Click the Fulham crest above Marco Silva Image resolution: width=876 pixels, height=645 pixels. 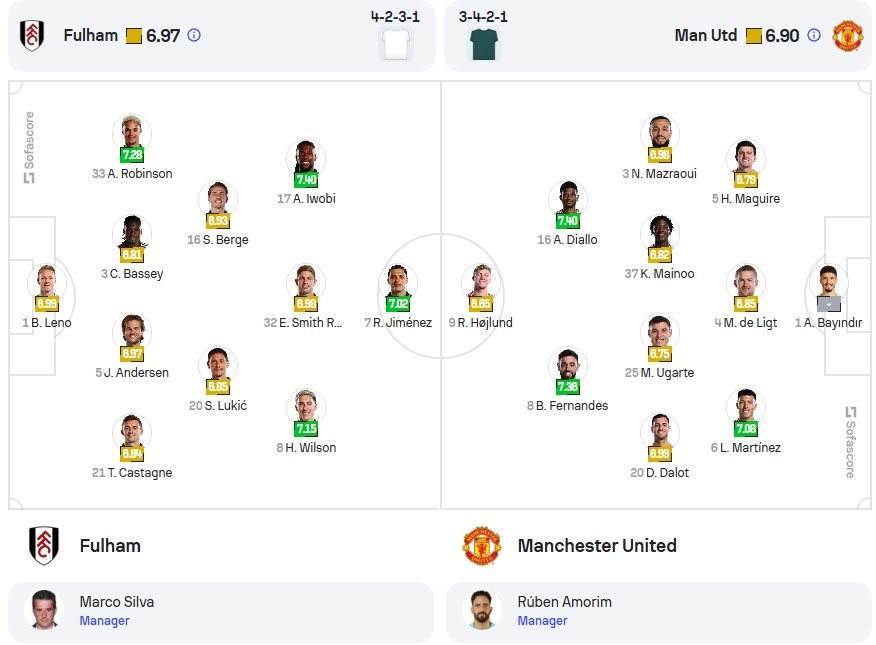pos(44,546)
